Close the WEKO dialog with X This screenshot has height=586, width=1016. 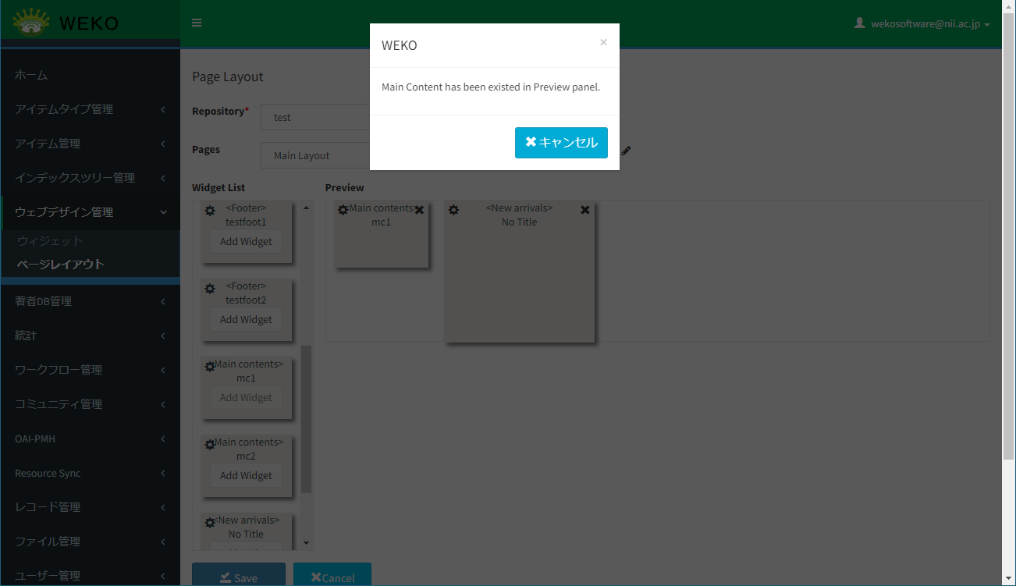tap(603, 42)
